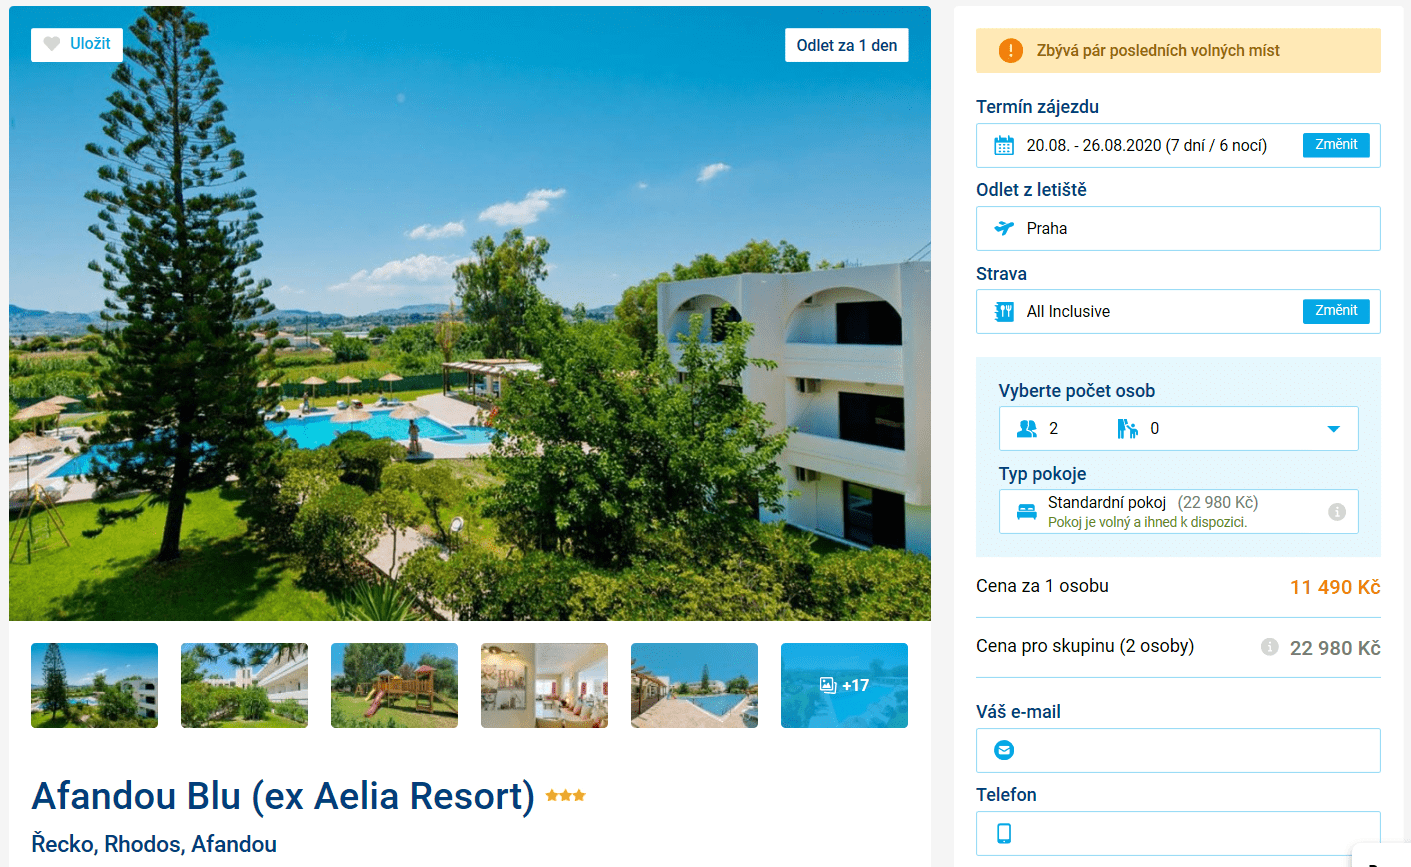Image resolution: width=1411 pixels, height=867 pixels.
Task: Open the +17 more photos thumbnail
Action: 844,685
